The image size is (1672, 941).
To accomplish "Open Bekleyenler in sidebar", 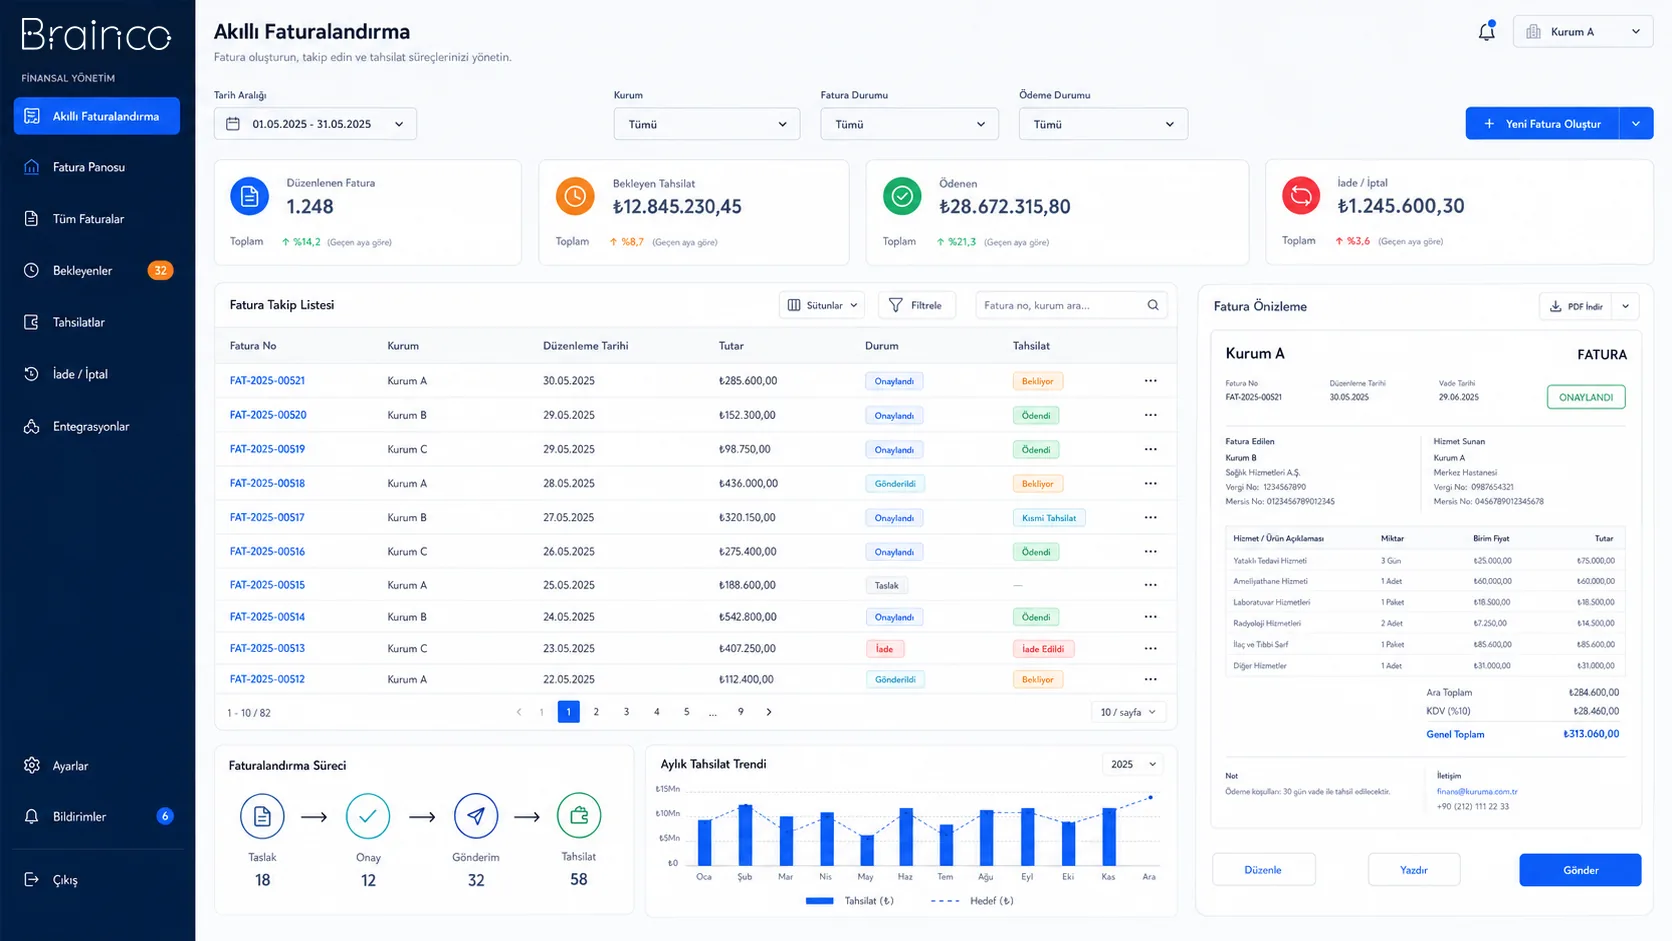I will [x=97, y=271].
